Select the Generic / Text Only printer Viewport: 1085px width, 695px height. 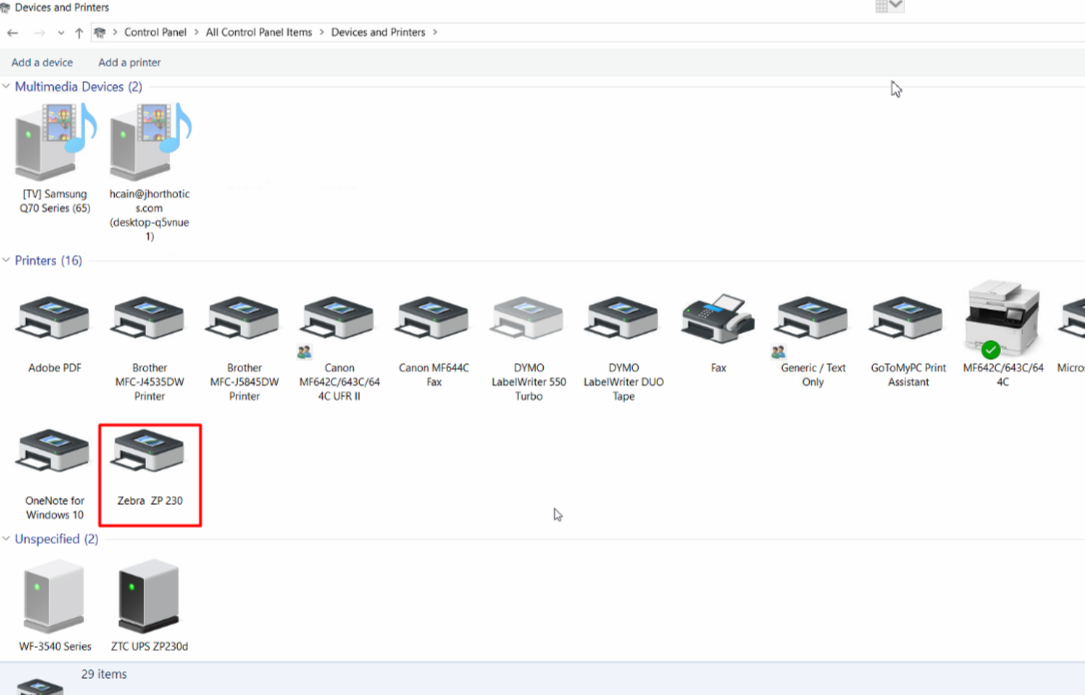(x=813, y=341)
